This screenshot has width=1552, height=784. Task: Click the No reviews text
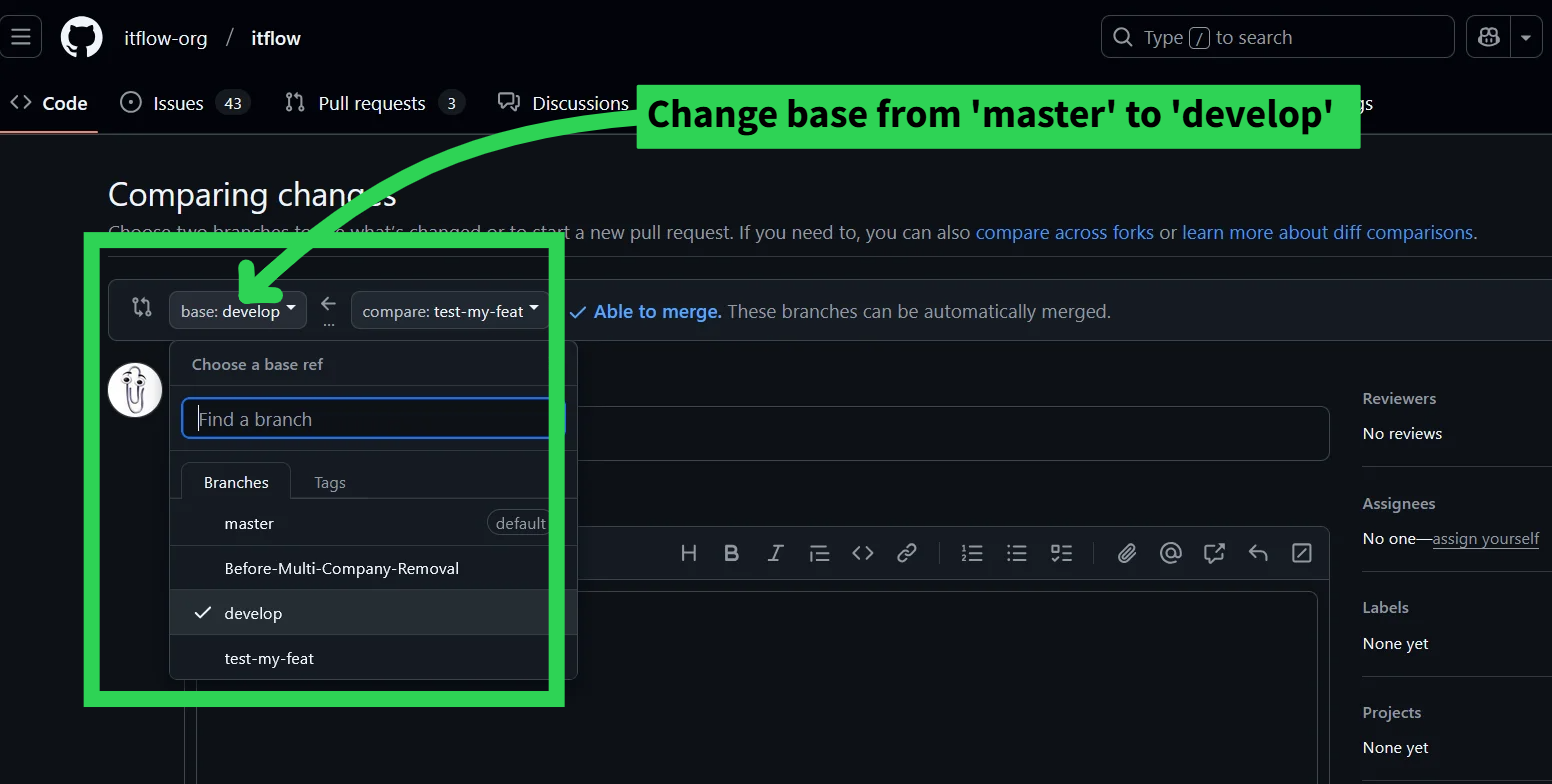[x=1402, y=434]
